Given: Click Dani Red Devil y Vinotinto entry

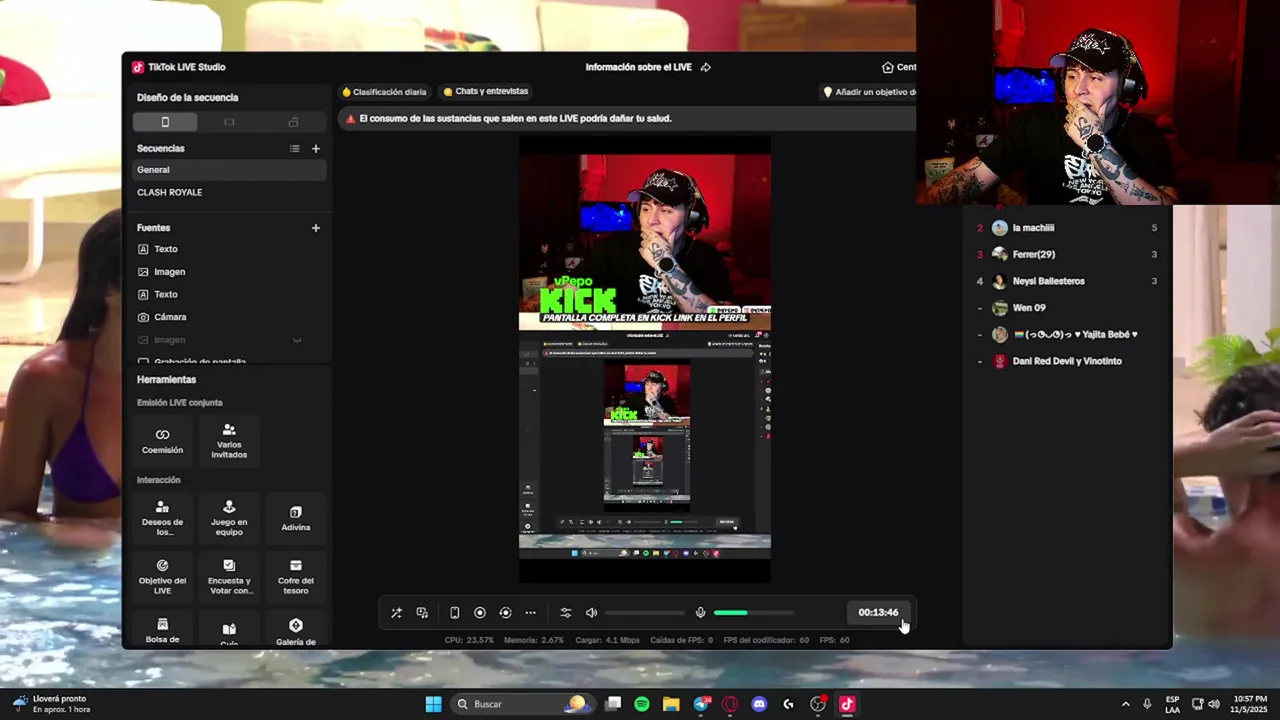Looking at the screenshot, I should pos(1067,361).
